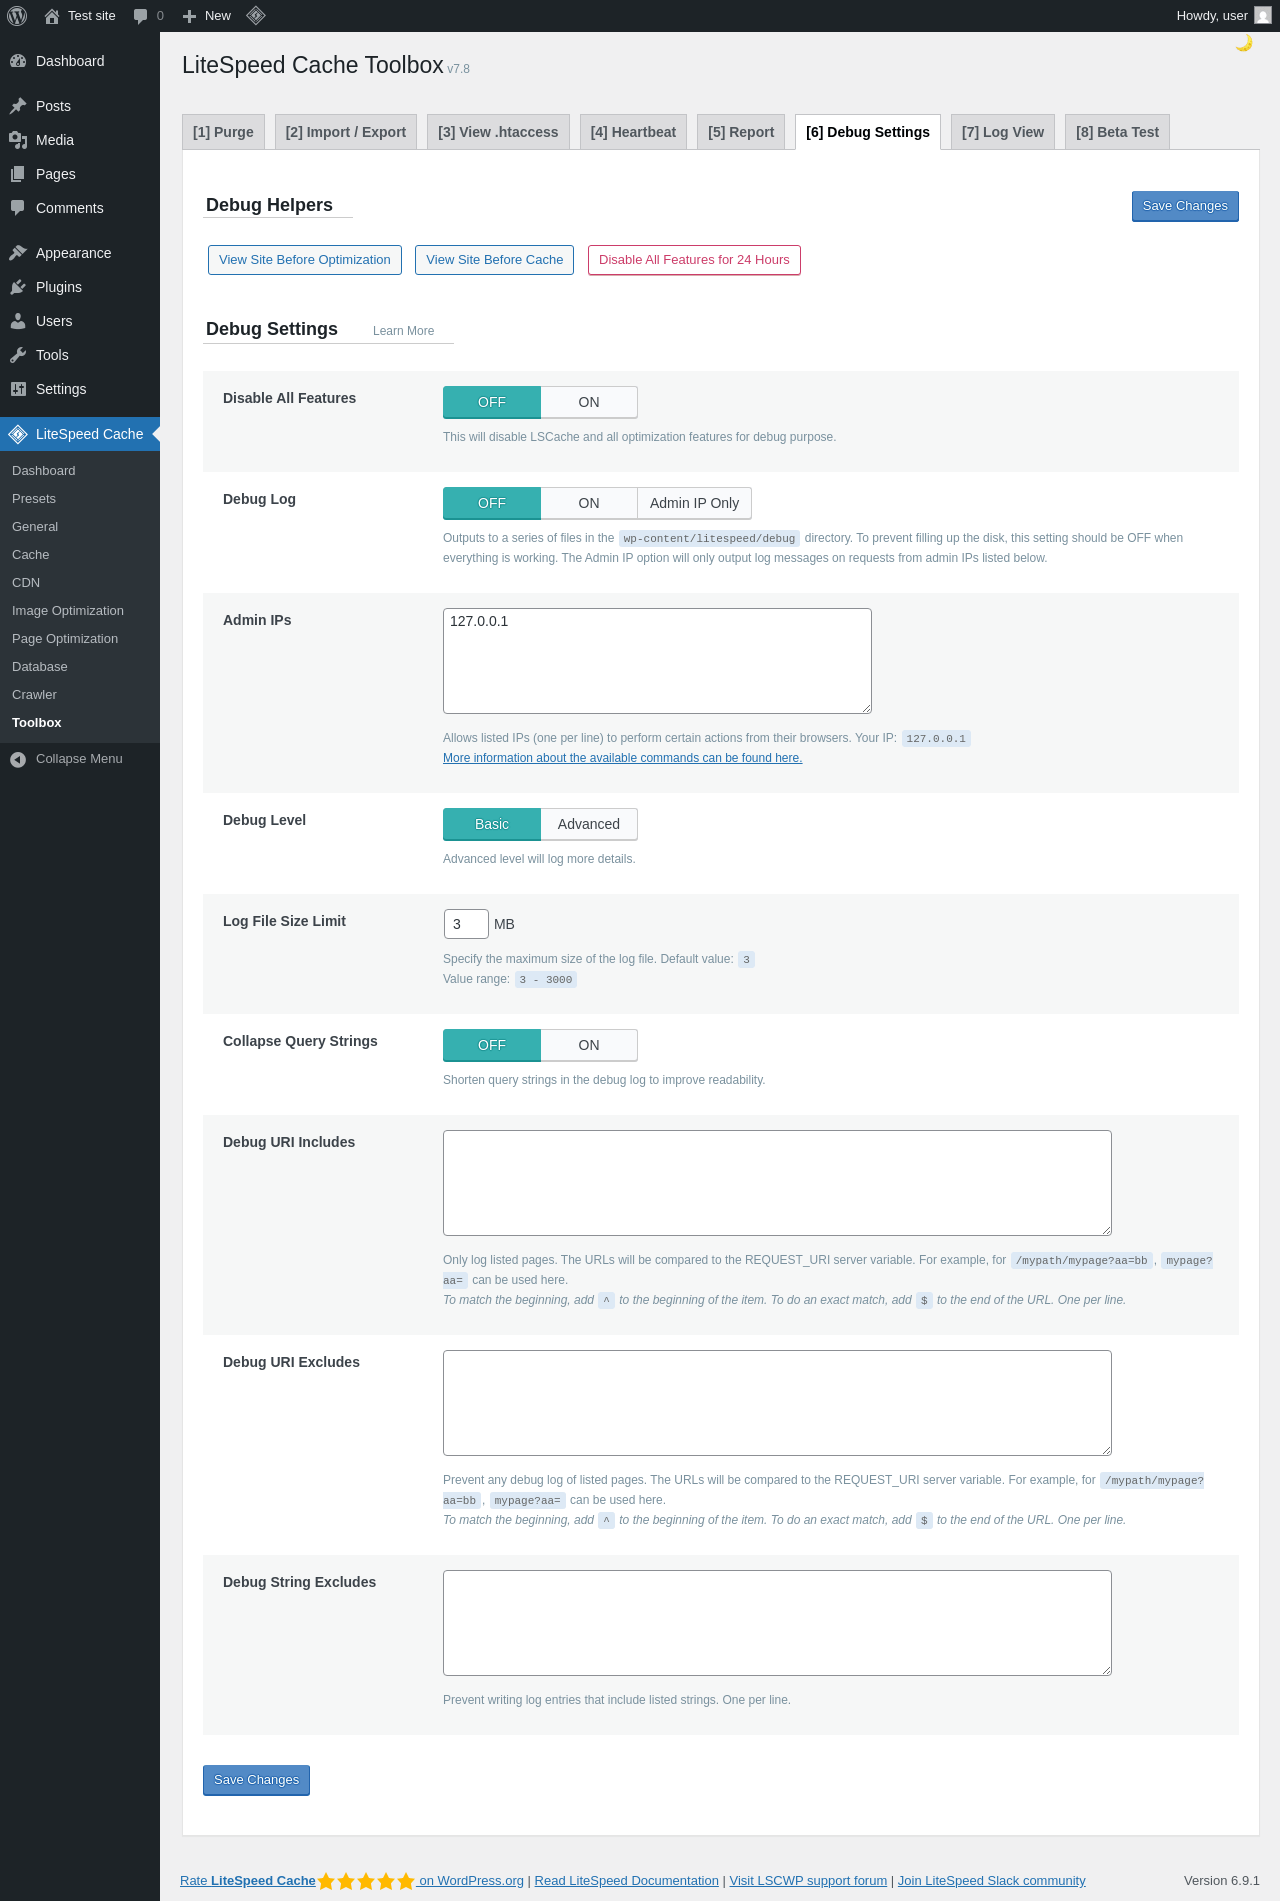This screenshot has width=1280, height=1901.
Task: Open the [2] Import / Export tab
Action: [346, 132]
